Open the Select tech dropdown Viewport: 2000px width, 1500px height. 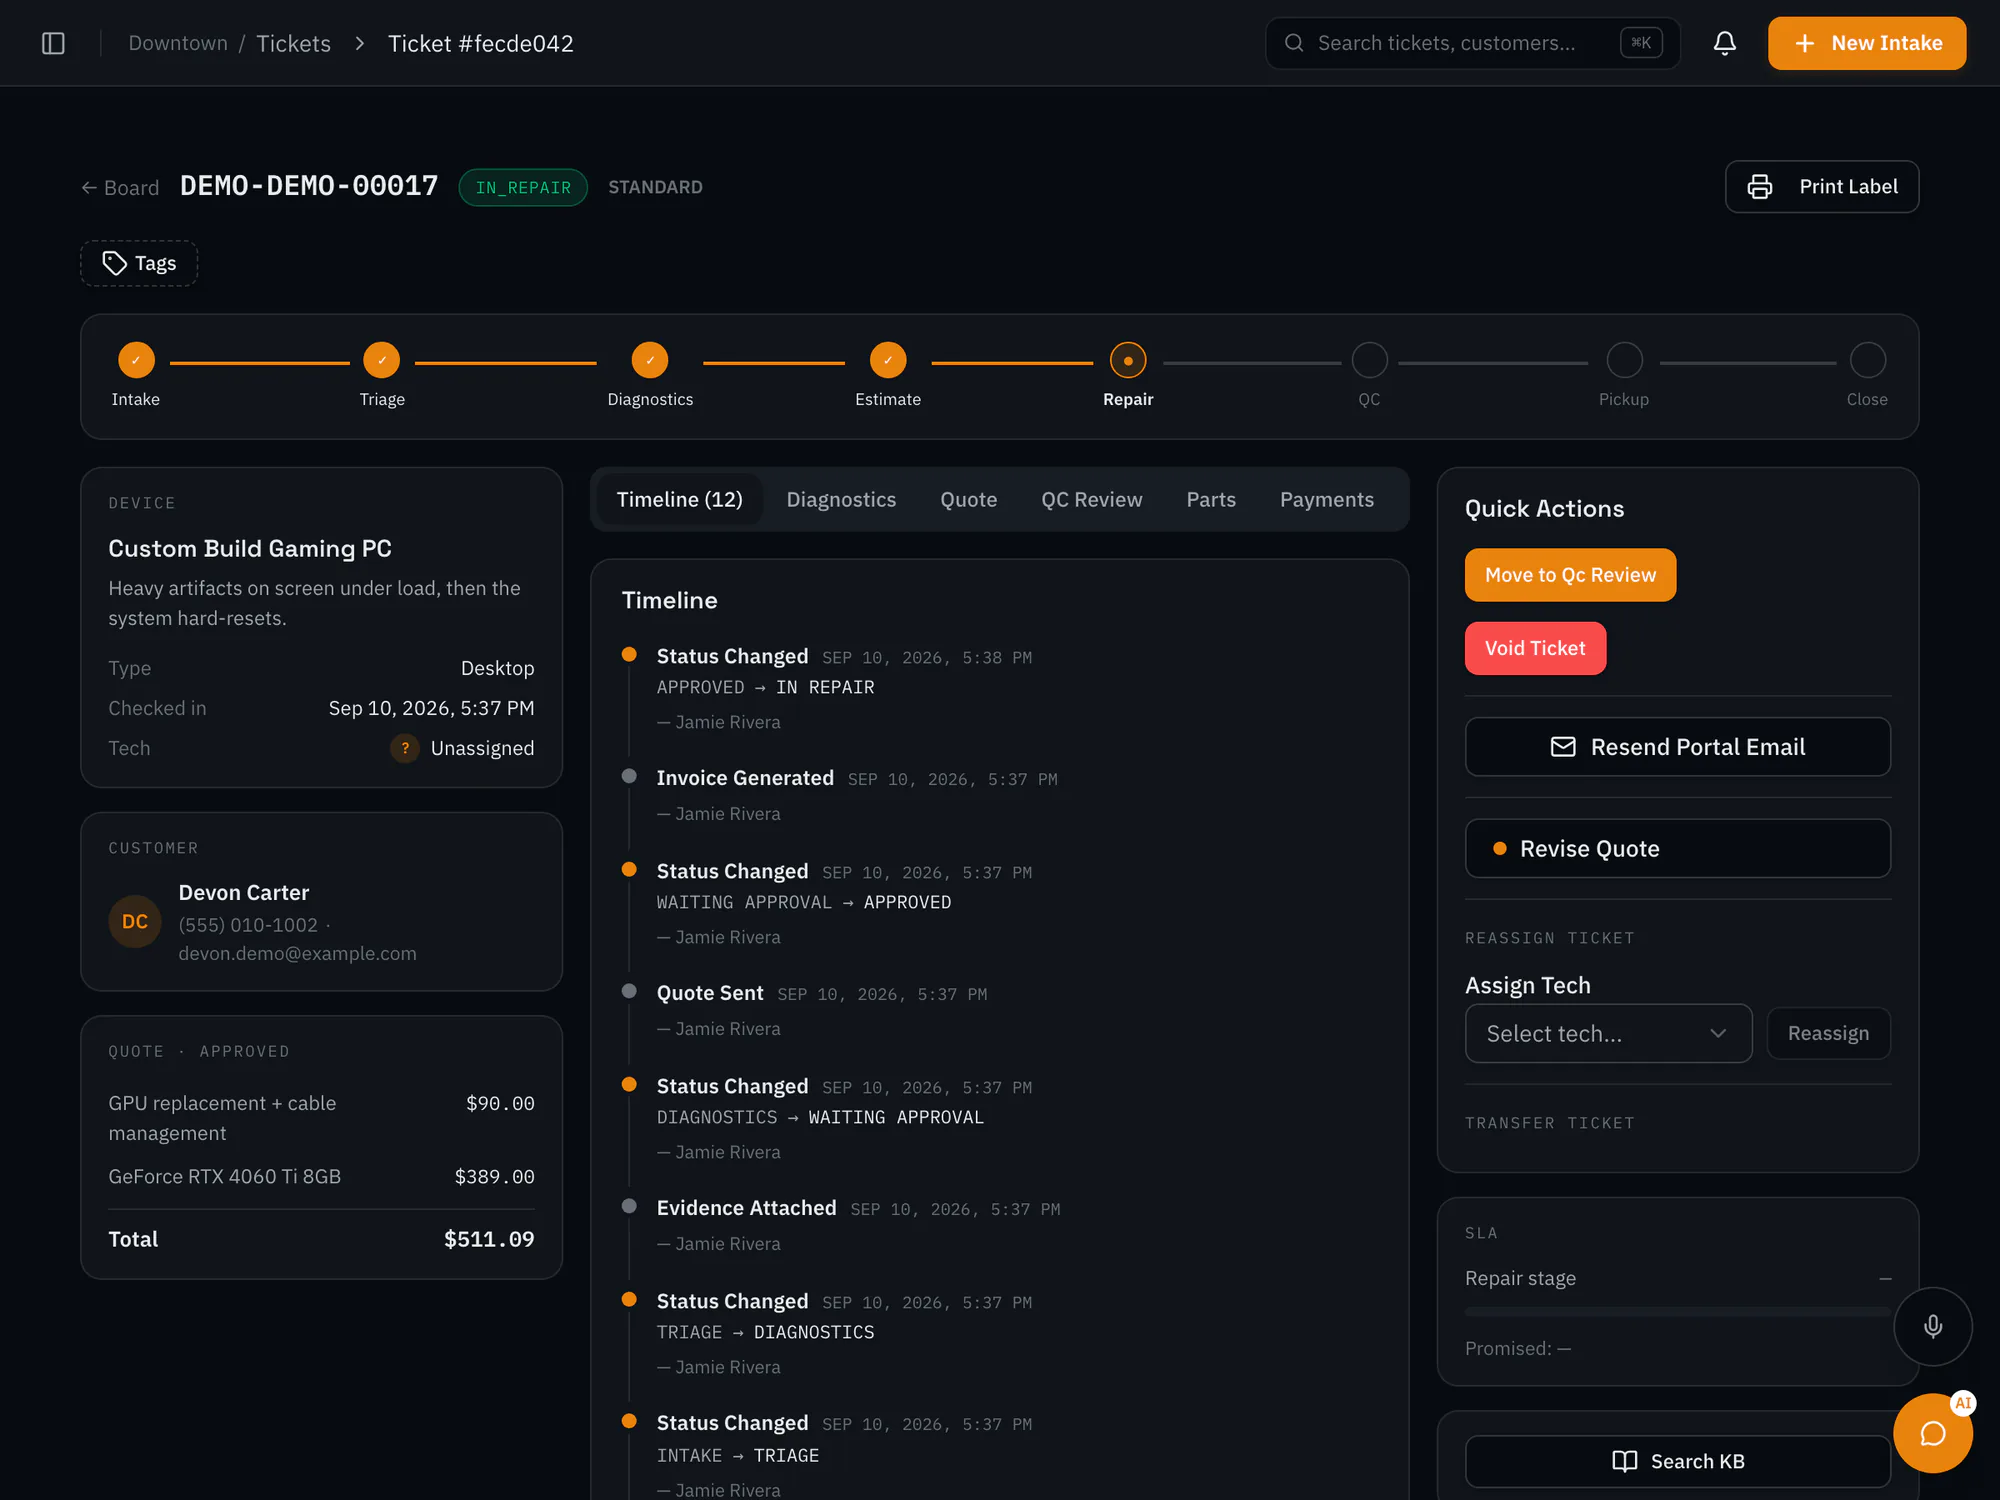coord(1608,1033)
